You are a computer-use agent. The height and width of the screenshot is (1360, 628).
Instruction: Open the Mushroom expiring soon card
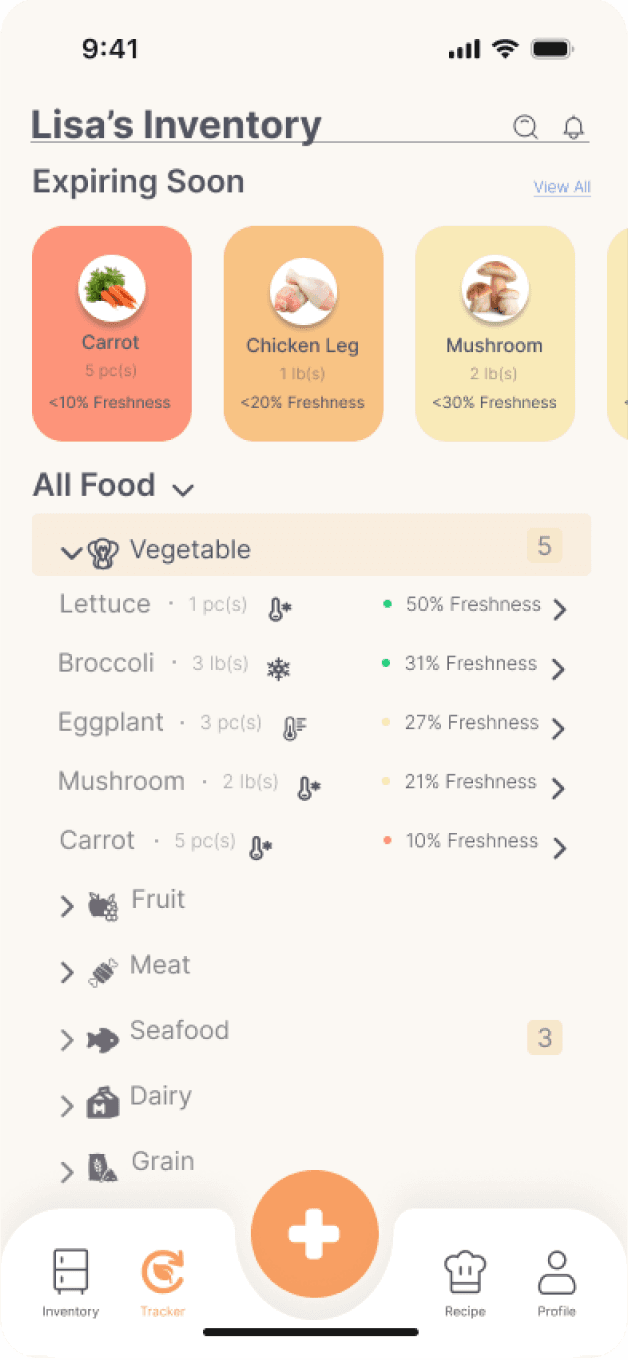pos(495,334)
